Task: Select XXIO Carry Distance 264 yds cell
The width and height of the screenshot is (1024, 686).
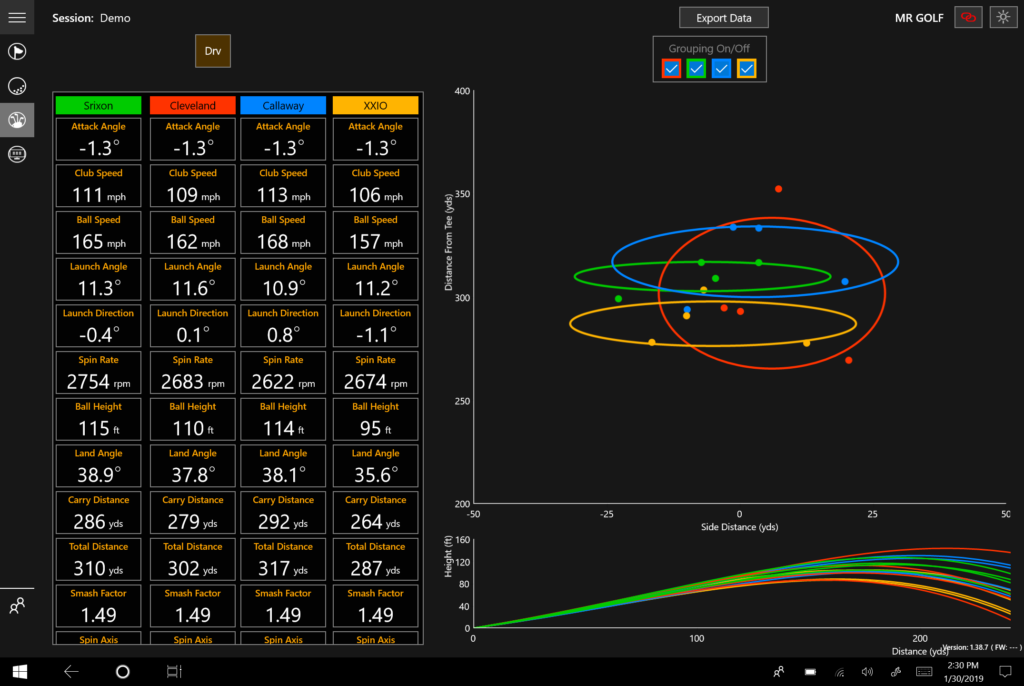Action: point(376,513)
